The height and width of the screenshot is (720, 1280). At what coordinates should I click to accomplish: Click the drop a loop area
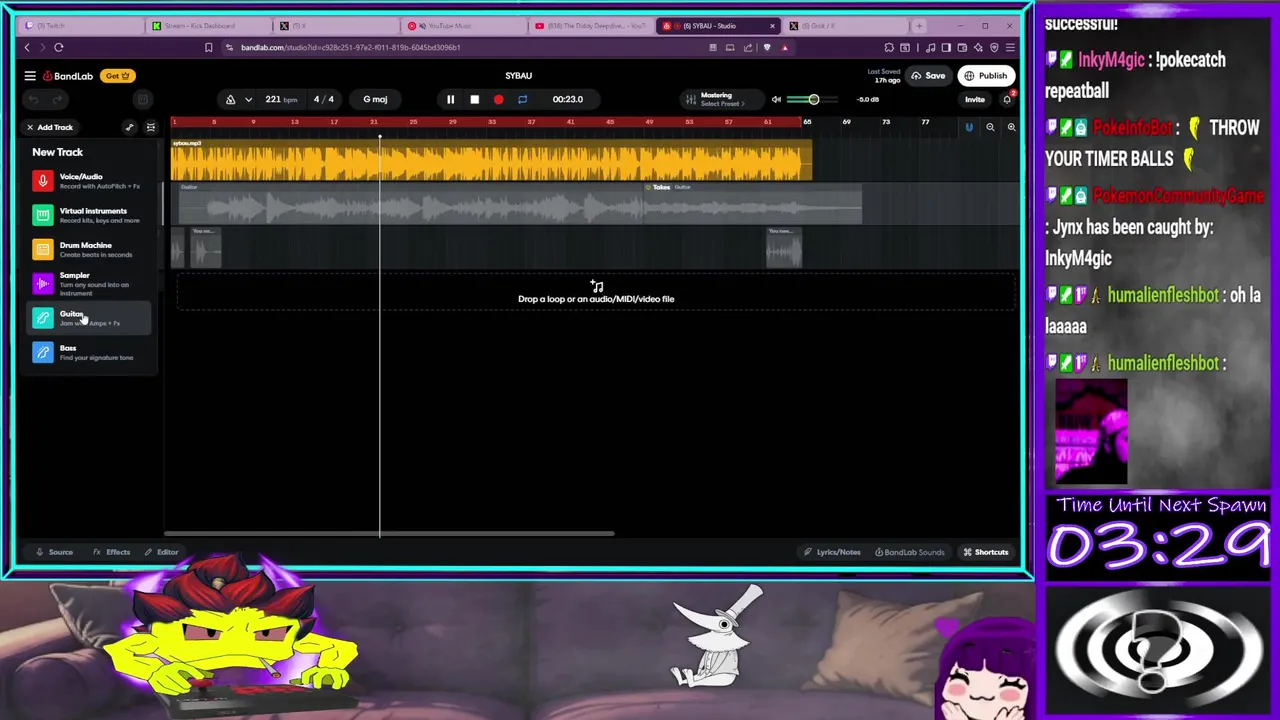596,292
